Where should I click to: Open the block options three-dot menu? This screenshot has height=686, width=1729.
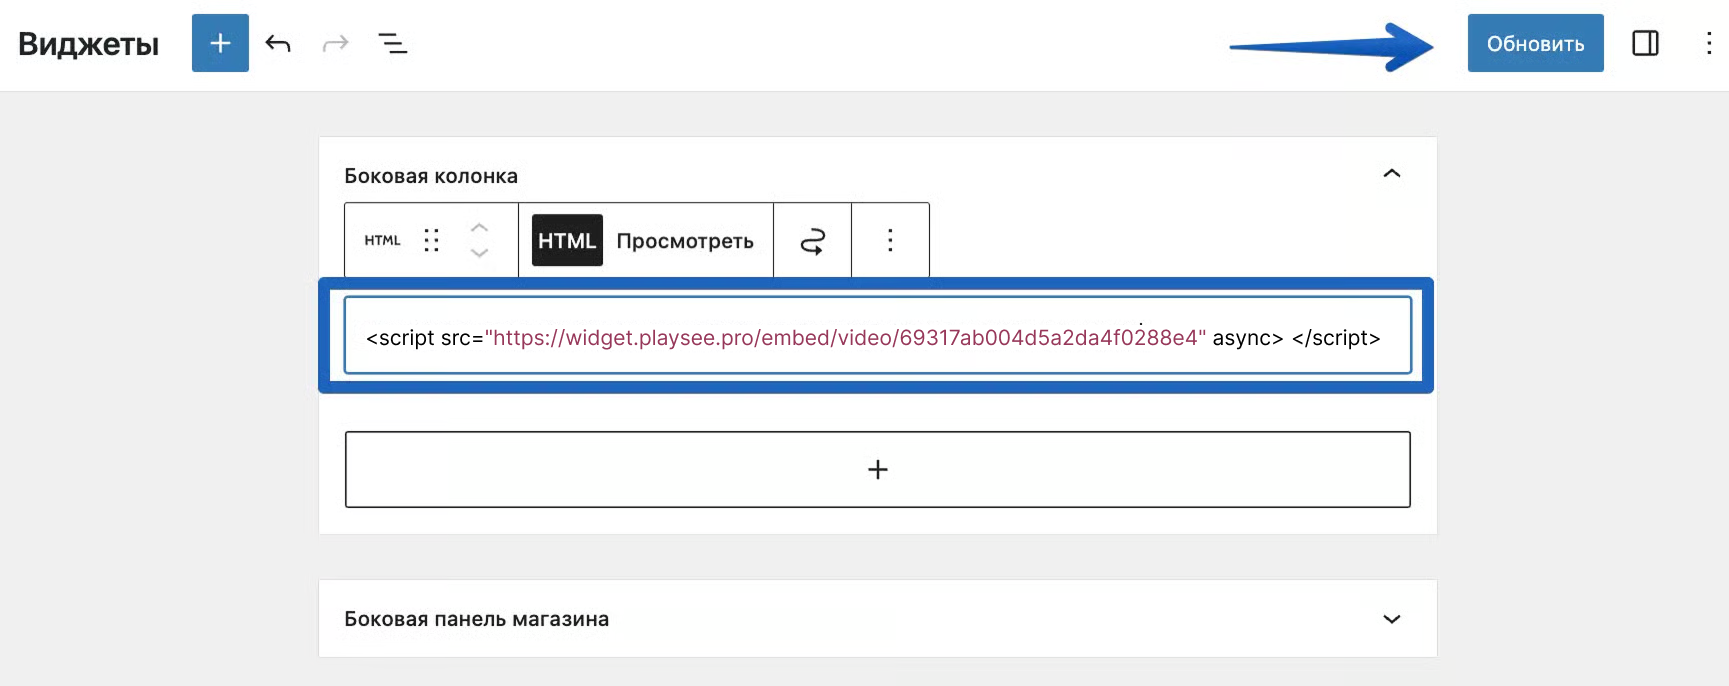pyautogui.click(x=890, y=240)
